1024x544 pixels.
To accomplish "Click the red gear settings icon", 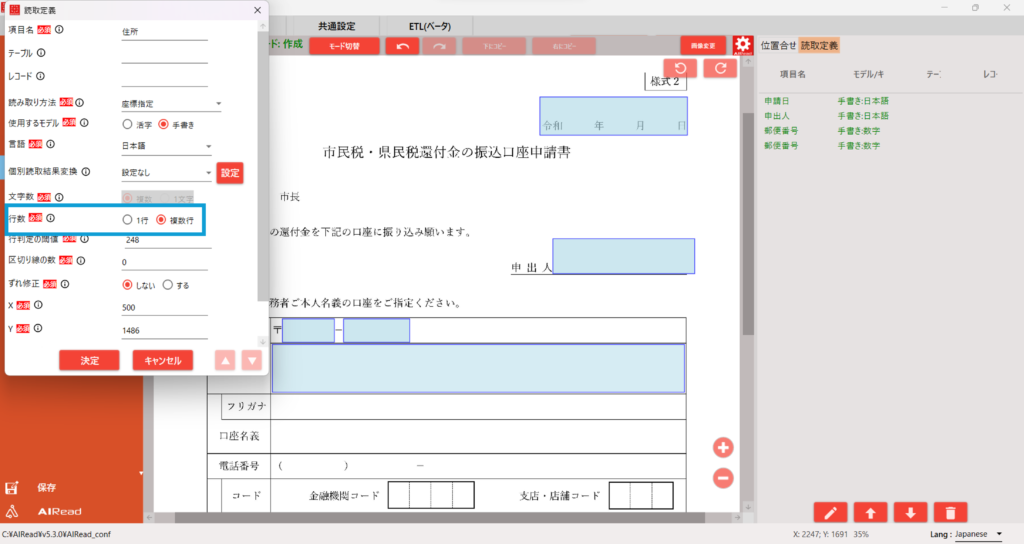I will (x=742, y=46).
